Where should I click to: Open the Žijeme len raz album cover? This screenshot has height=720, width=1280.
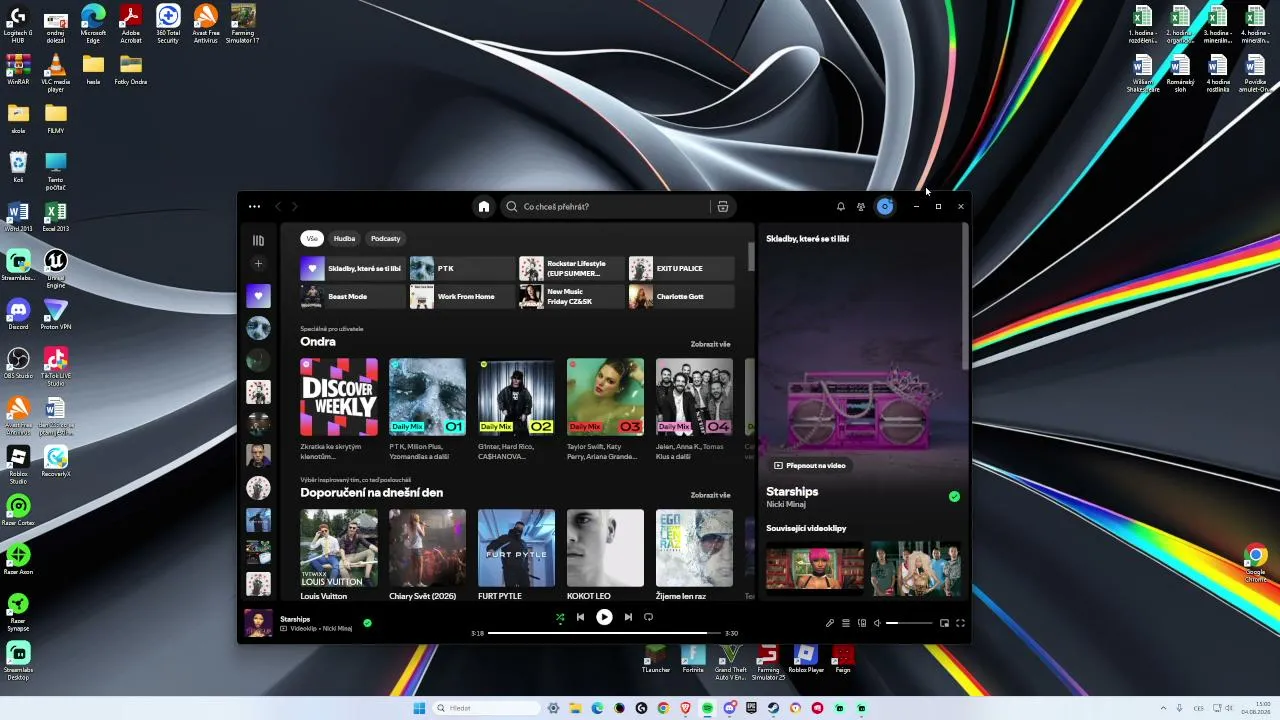694,548
